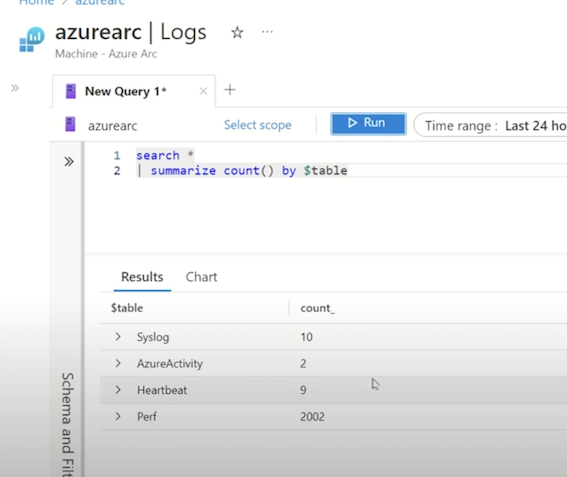The image size is (567, 477).
Task: Click the purple azurearc scope icon
Action: pyautogui.click(x=70, y=124)
